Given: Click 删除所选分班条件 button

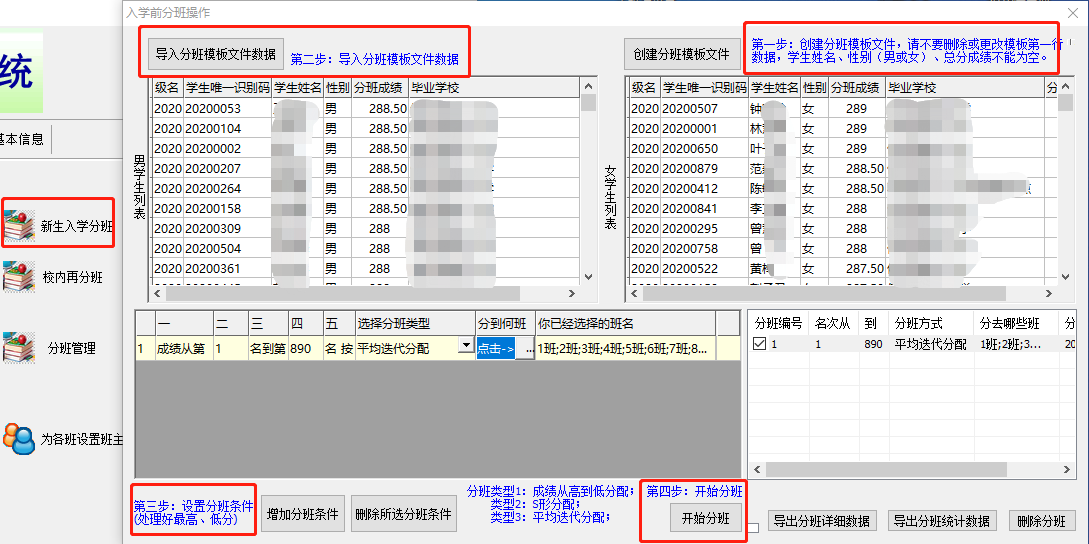Looking at the screenshot, I should pos(404,514).
